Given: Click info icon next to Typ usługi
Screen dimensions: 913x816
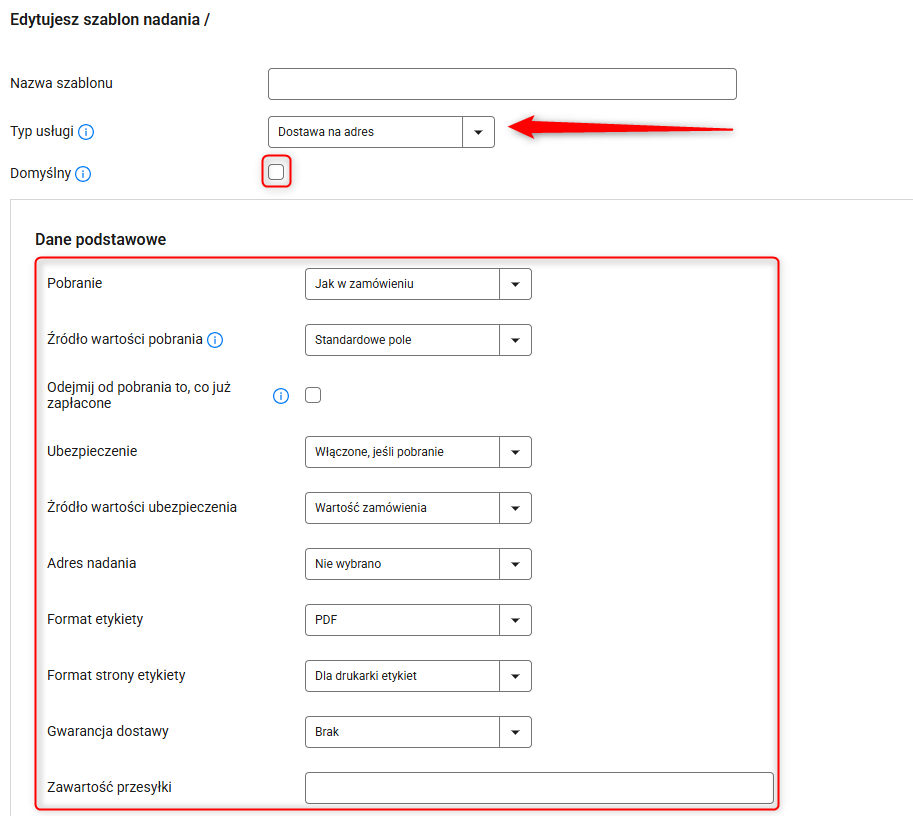Looking at the screenshot, I should click(x=86, y=132).
